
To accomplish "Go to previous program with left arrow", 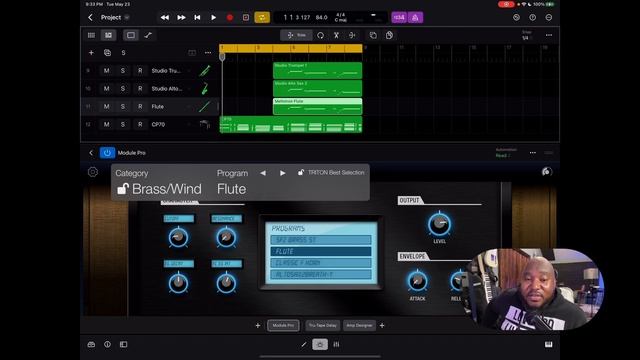I will (x=263, y=173).
